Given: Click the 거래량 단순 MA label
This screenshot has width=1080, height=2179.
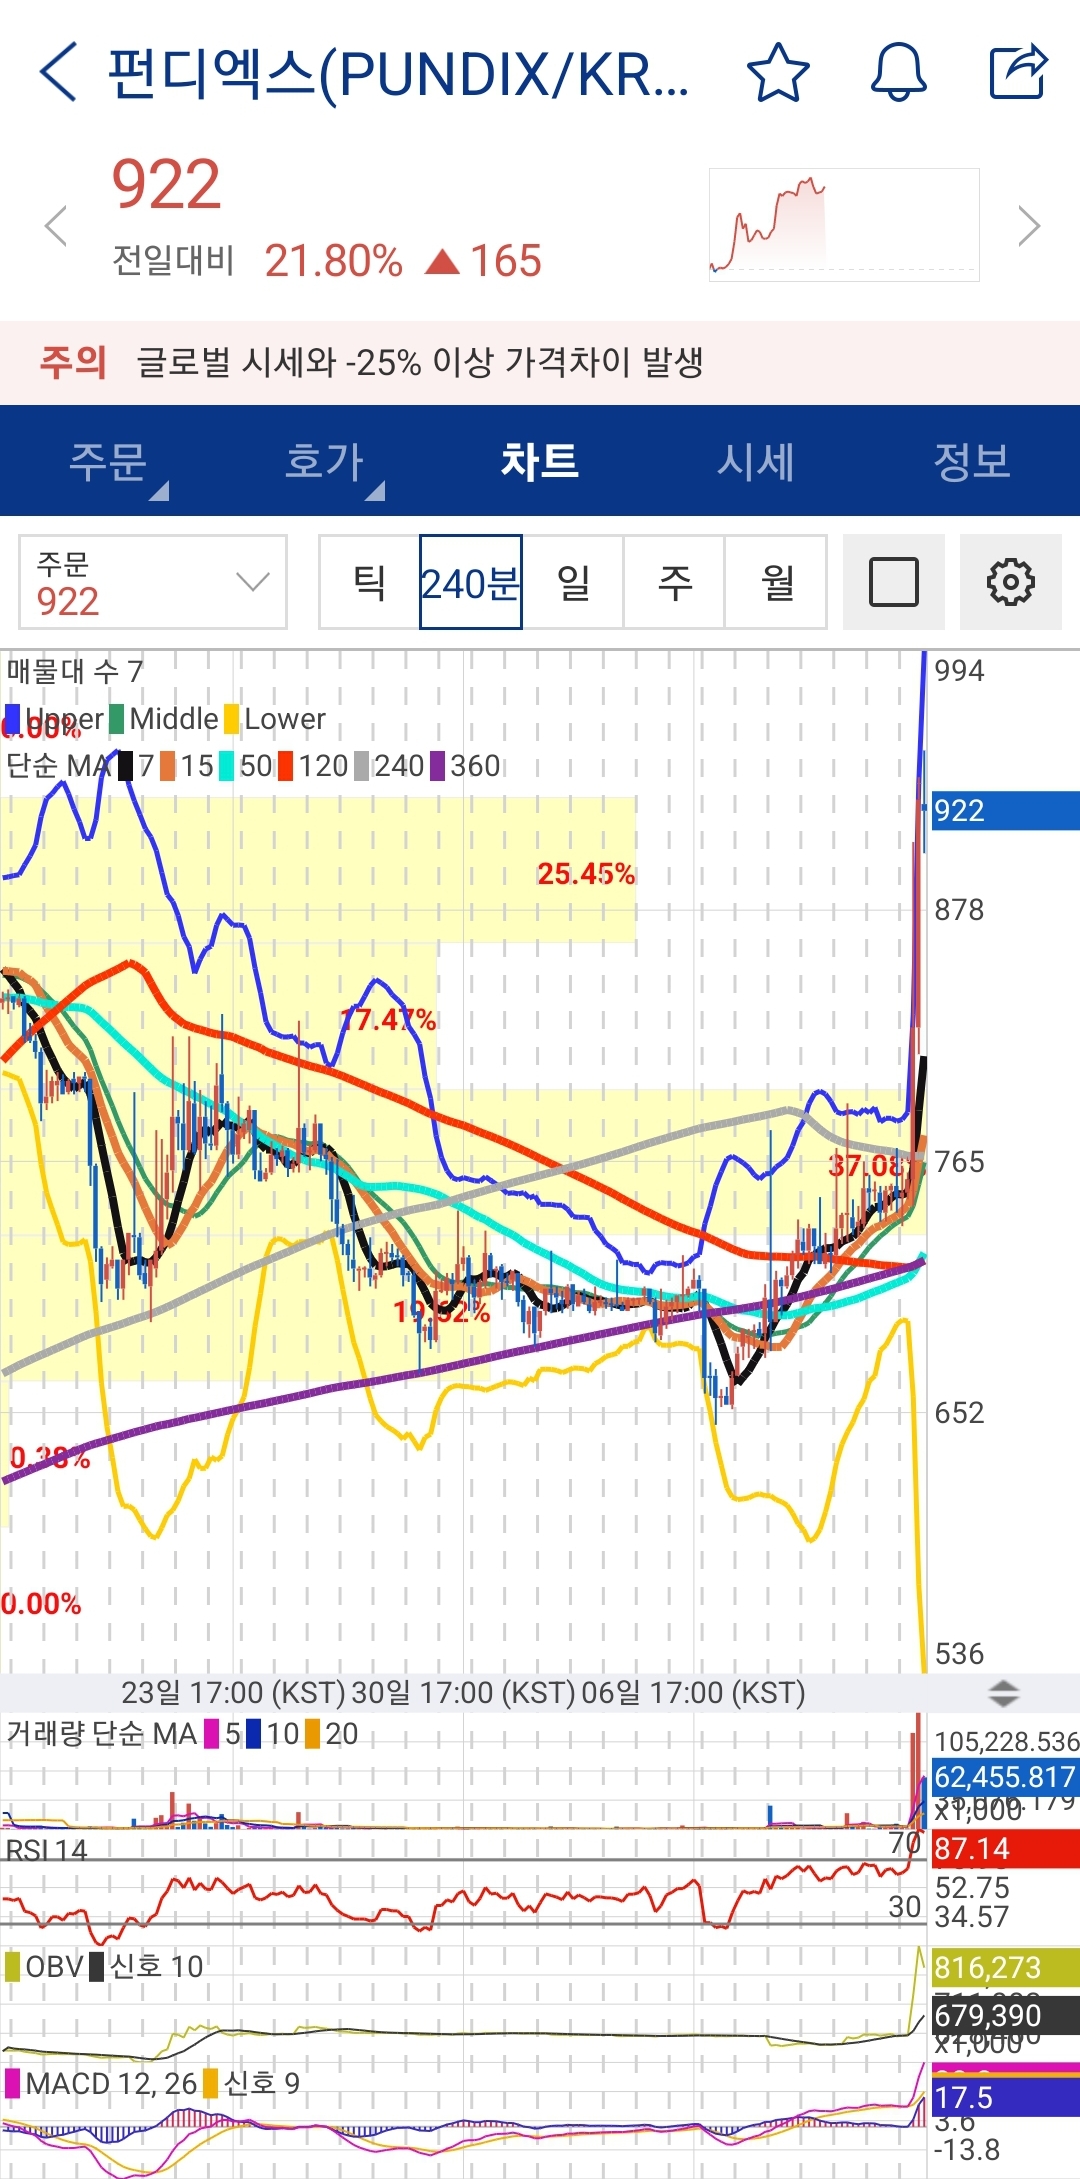Looking at the screenshot, I should [x=102, y=1733].
